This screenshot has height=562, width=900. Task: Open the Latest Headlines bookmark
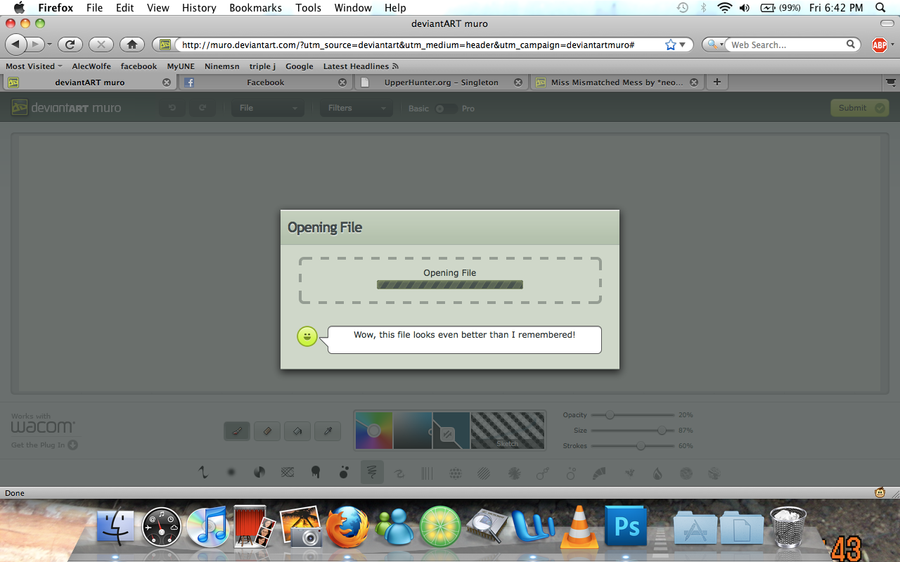tap(360, 66)
